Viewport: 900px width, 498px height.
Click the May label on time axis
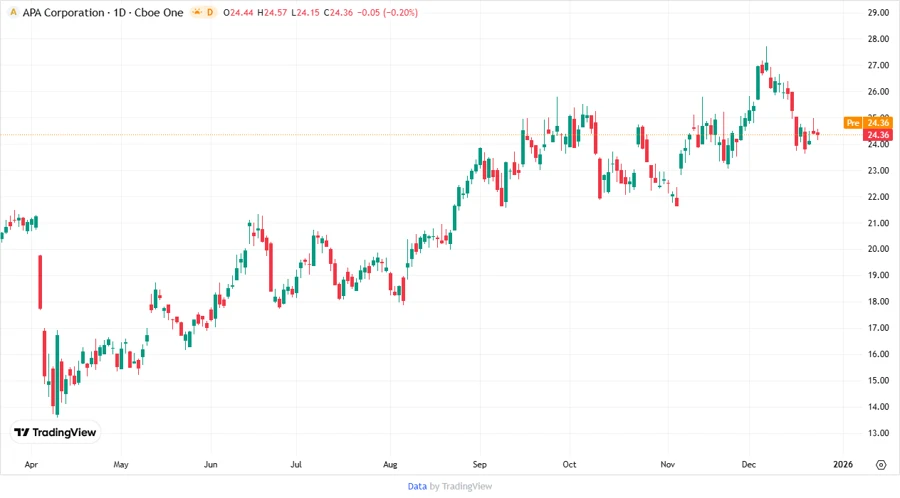[121, 465]
